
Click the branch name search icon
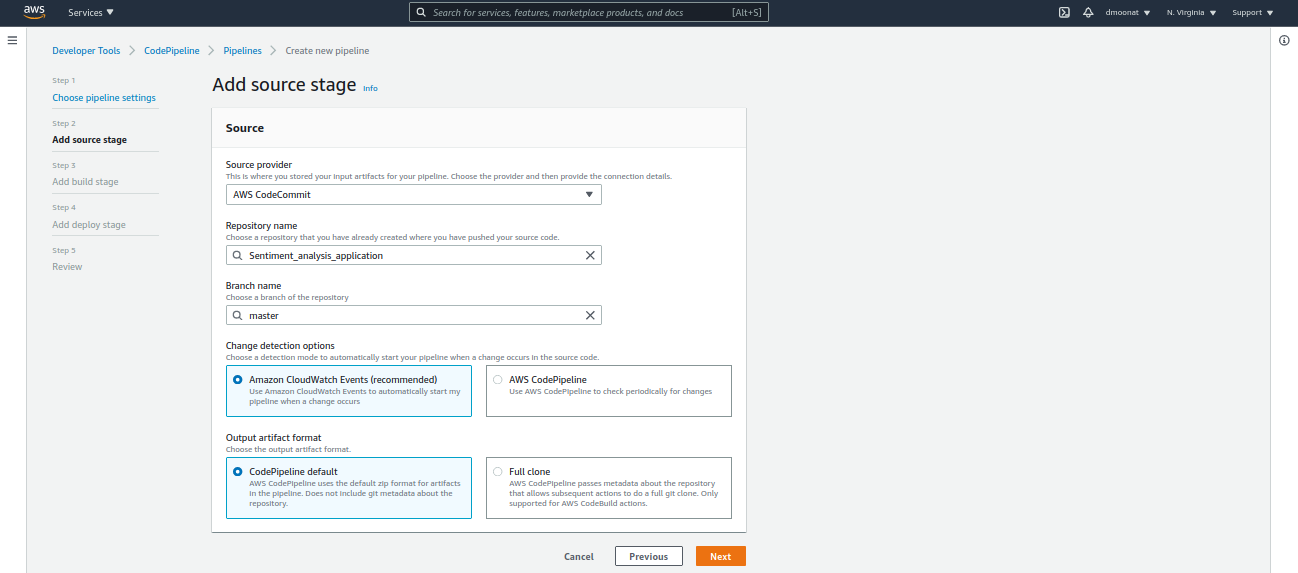coord(237,315)
